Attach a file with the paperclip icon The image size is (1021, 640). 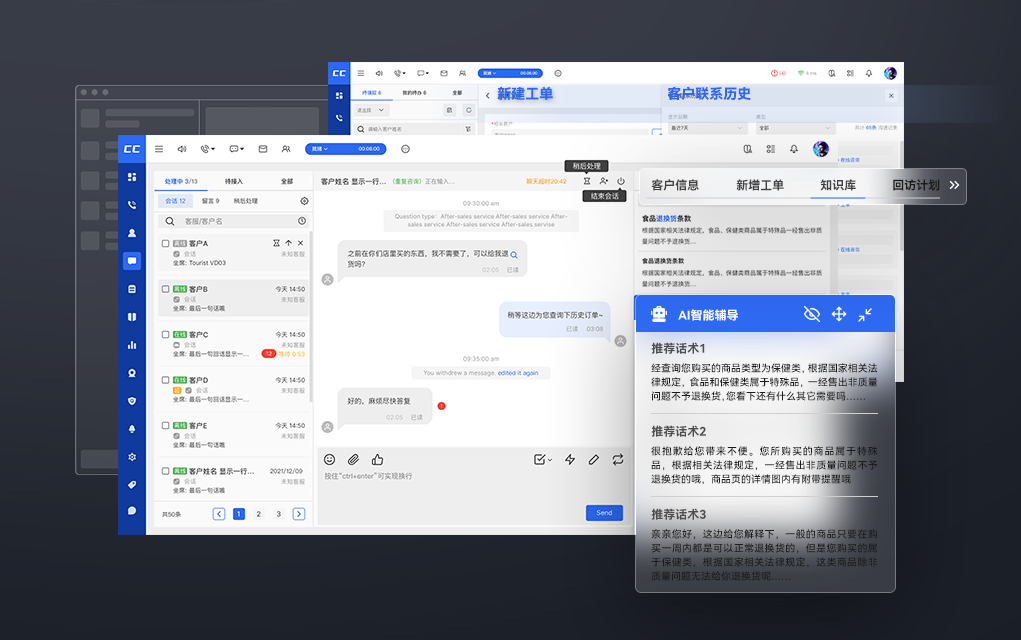[352, 460]
